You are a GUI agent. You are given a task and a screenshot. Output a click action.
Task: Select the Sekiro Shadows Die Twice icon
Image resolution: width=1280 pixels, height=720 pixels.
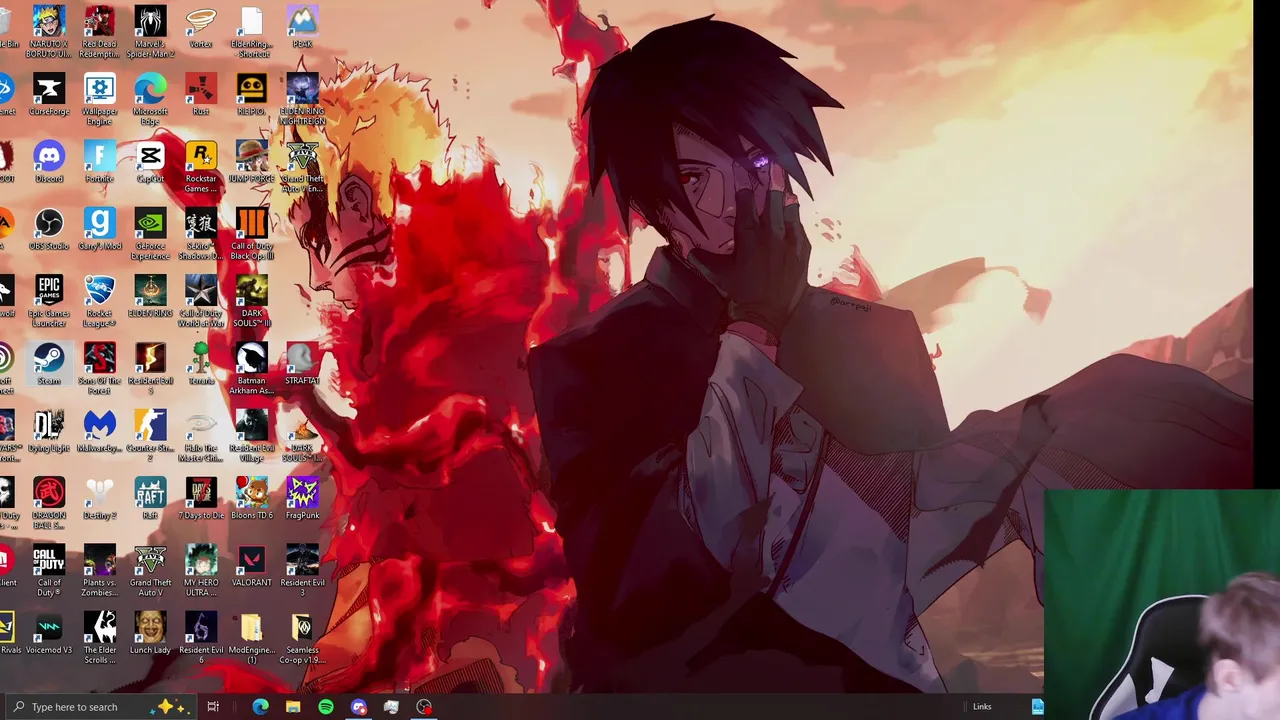tap(201, 234)
